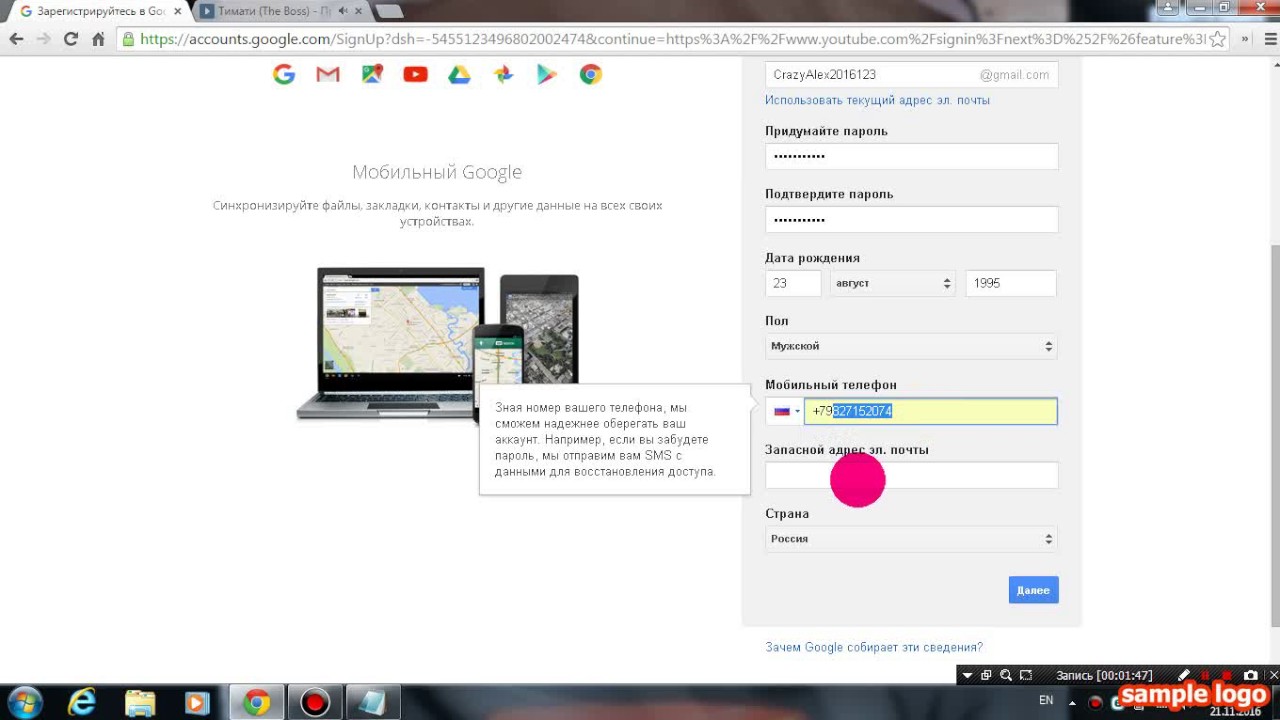Stop recording with the red stop icon
Image resolution: width=1280 pixels, height=720 pixels.
coord(1228,675)
